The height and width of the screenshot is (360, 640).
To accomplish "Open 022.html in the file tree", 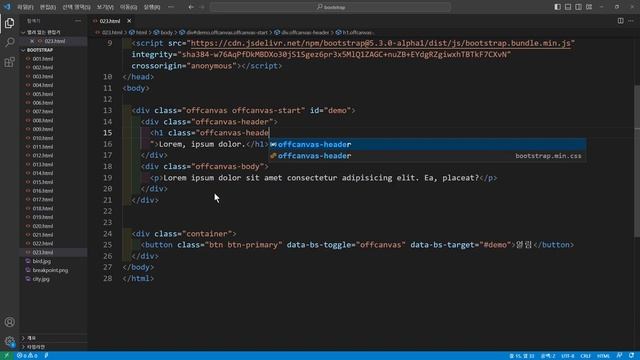I will 53,244.
